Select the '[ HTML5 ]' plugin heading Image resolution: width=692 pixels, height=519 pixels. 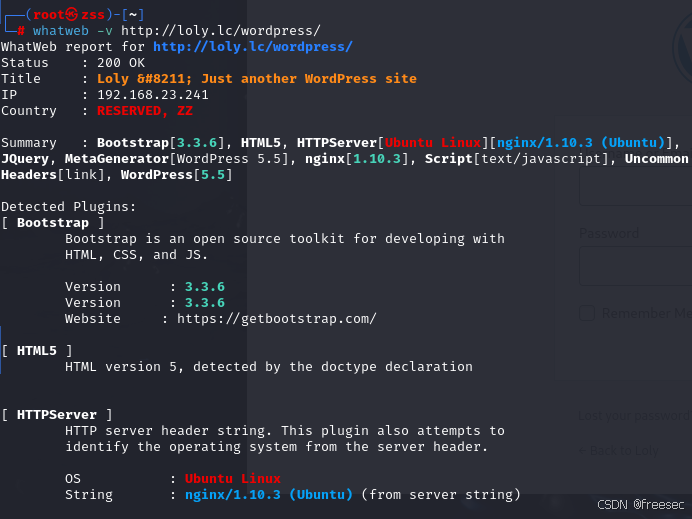click(37, 351)
